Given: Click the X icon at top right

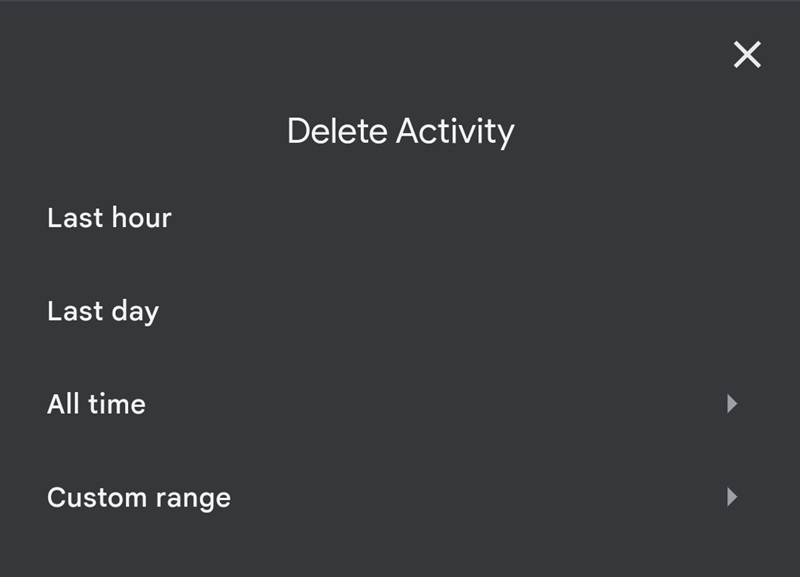Looking at the screenshot, I should tap(747, 55).
